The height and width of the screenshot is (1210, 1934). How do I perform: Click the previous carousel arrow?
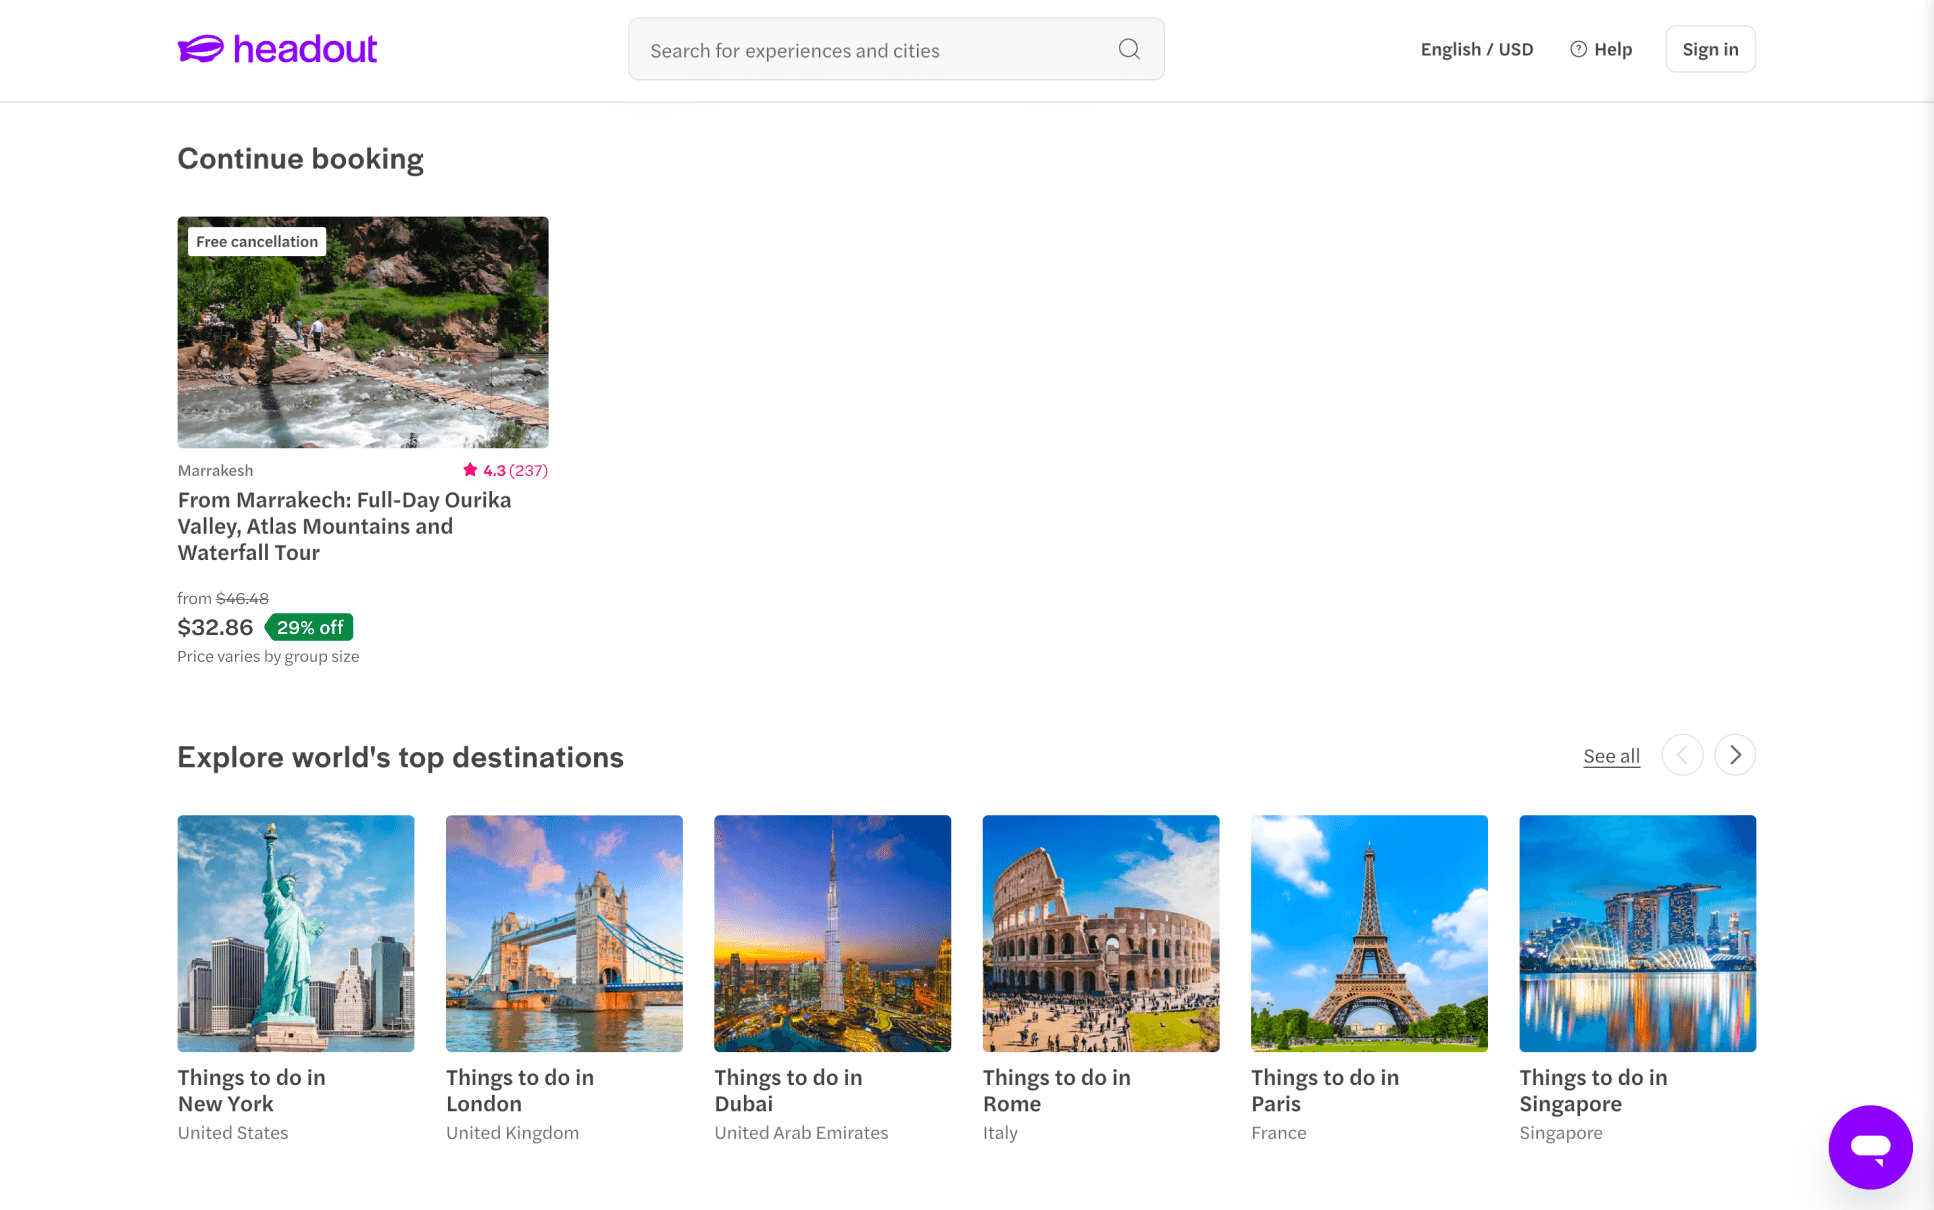tap(1682, 755)
